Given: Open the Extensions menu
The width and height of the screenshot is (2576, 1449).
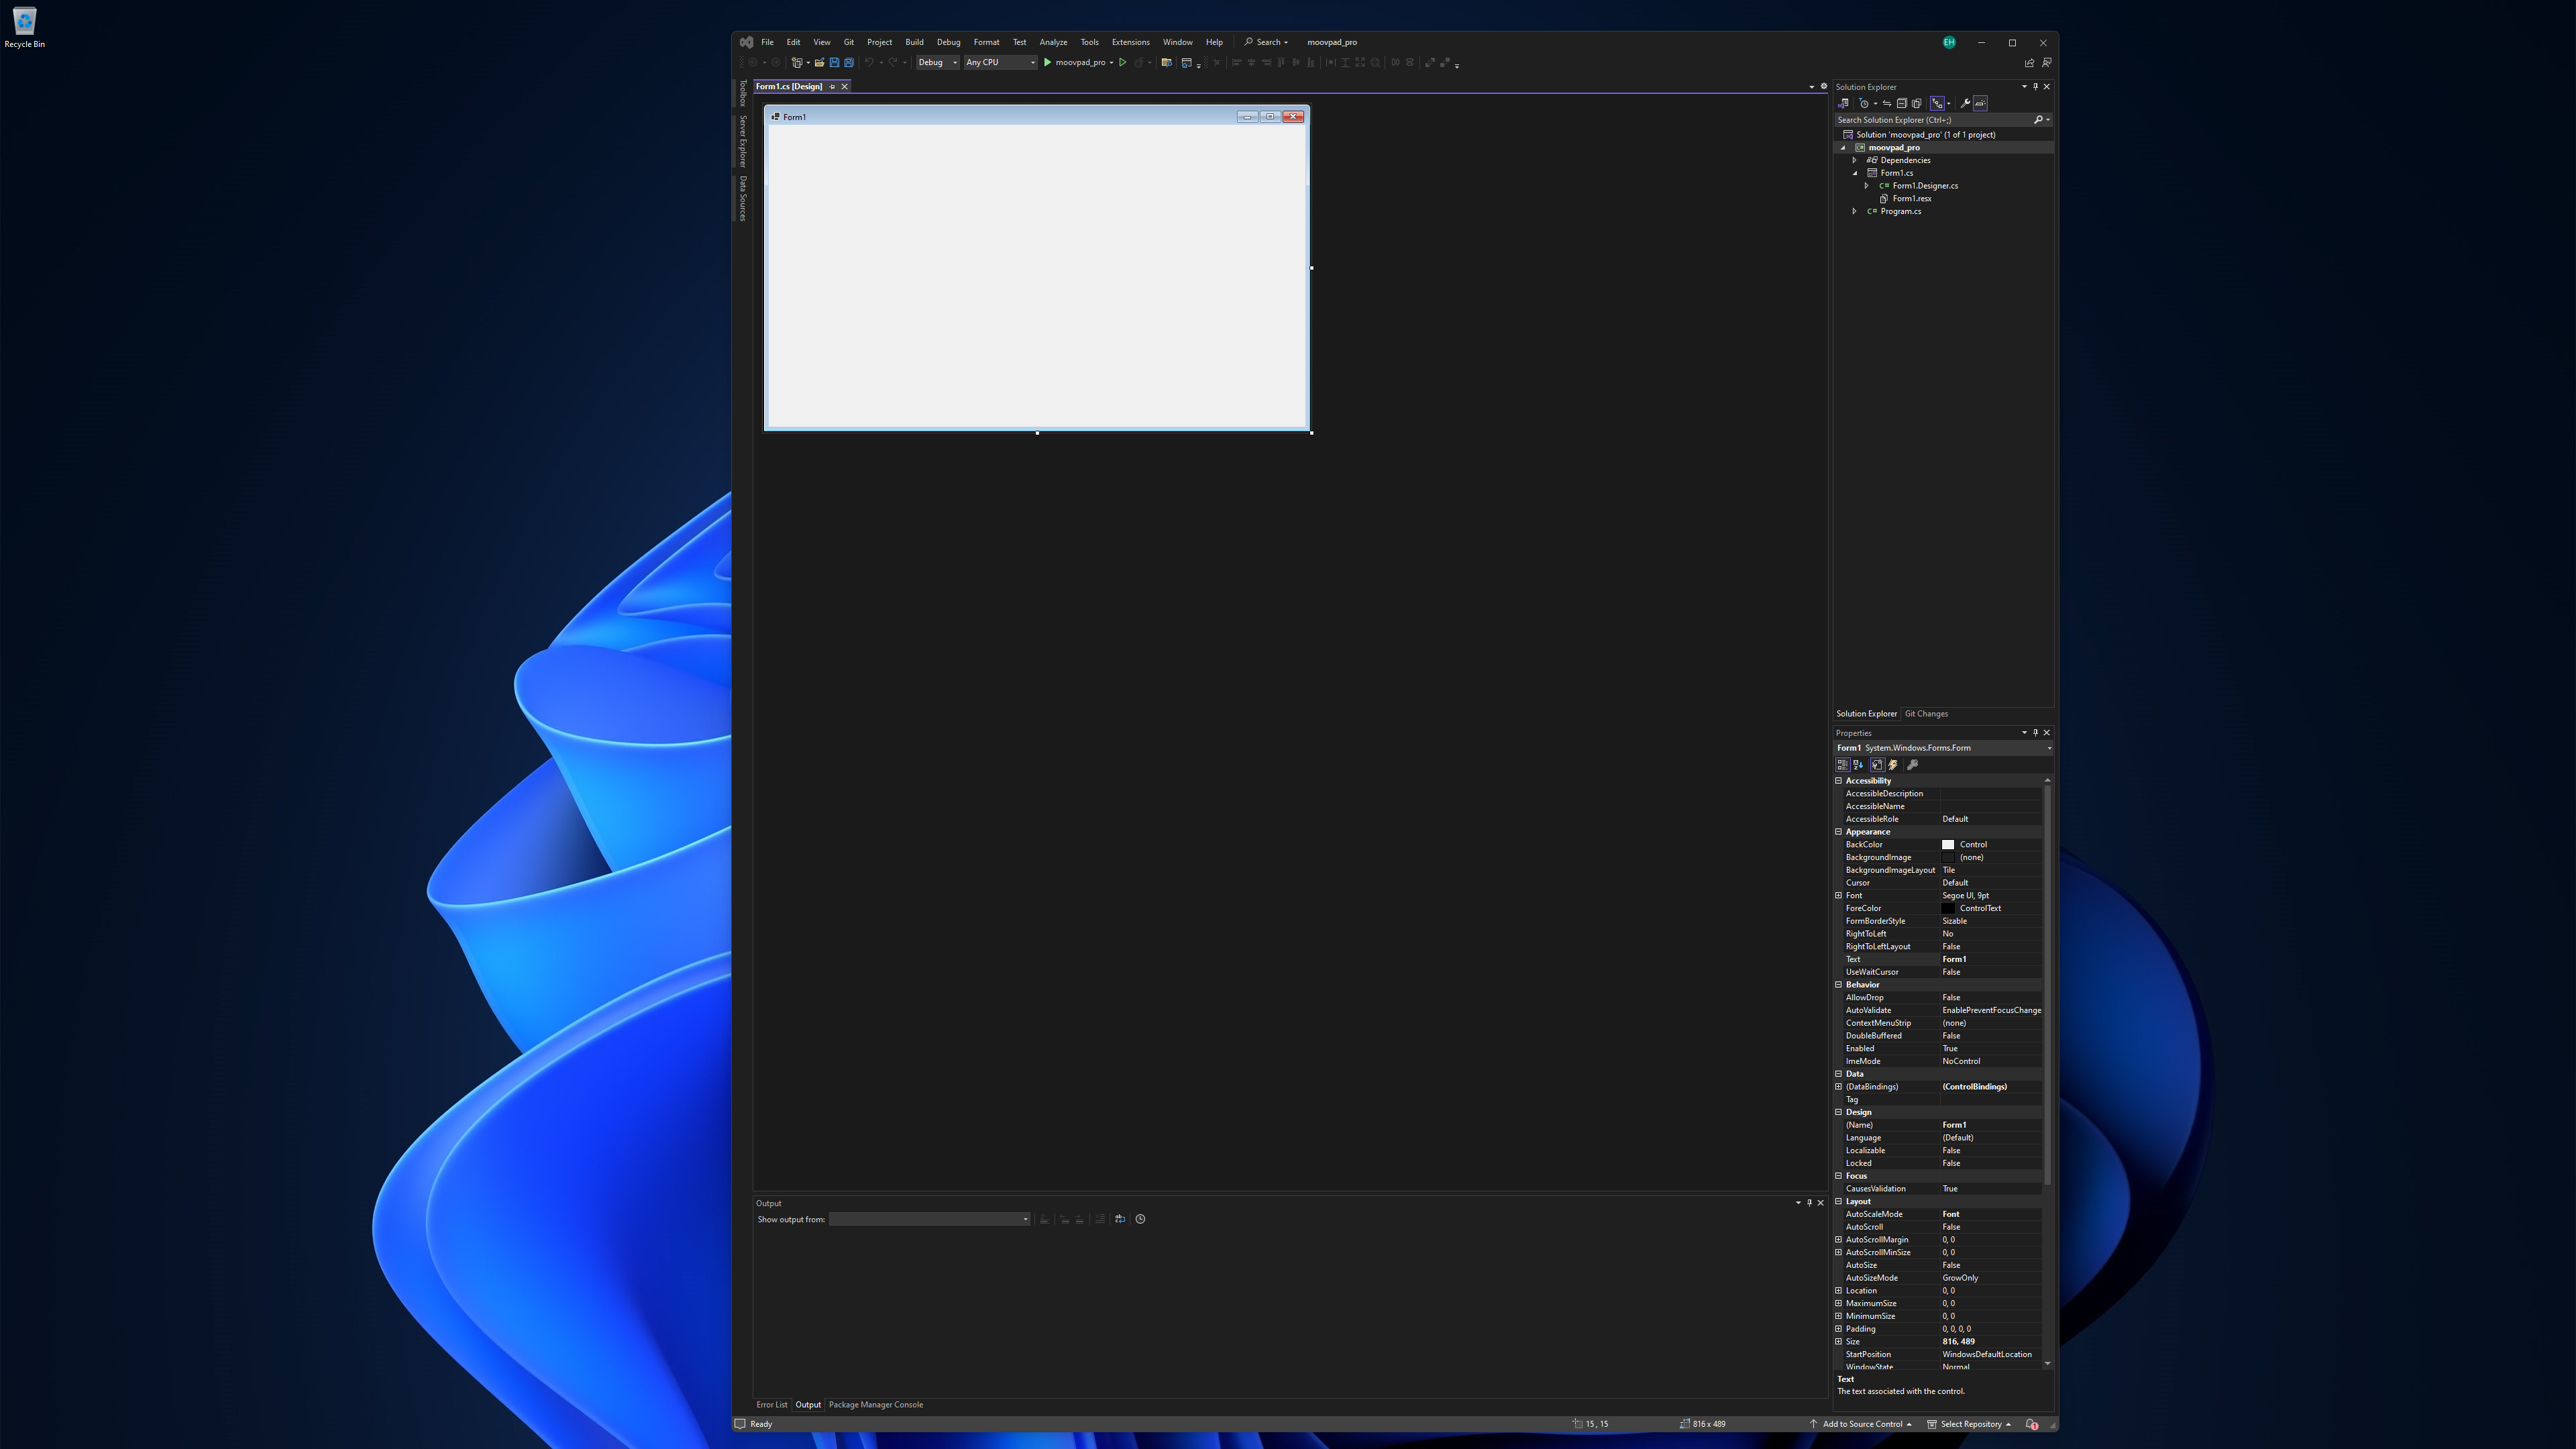Looking at the screenshot, I should point(1130,42).
